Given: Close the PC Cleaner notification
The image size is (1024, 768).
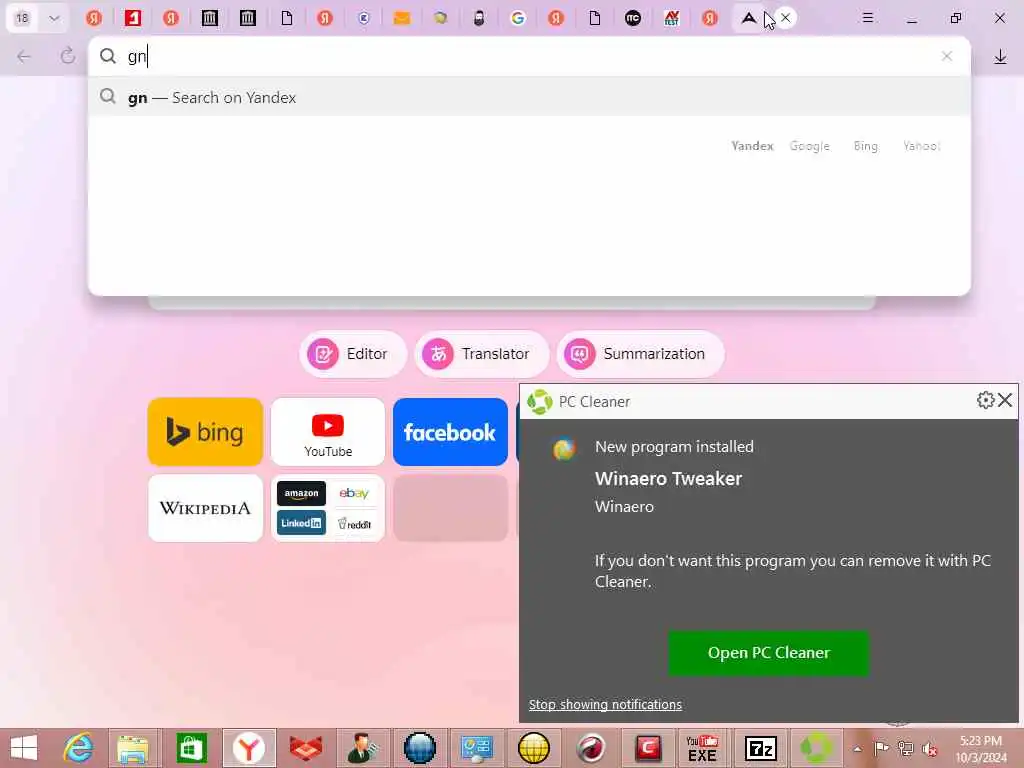Looking at the screenshot, I should [1005, 400].
